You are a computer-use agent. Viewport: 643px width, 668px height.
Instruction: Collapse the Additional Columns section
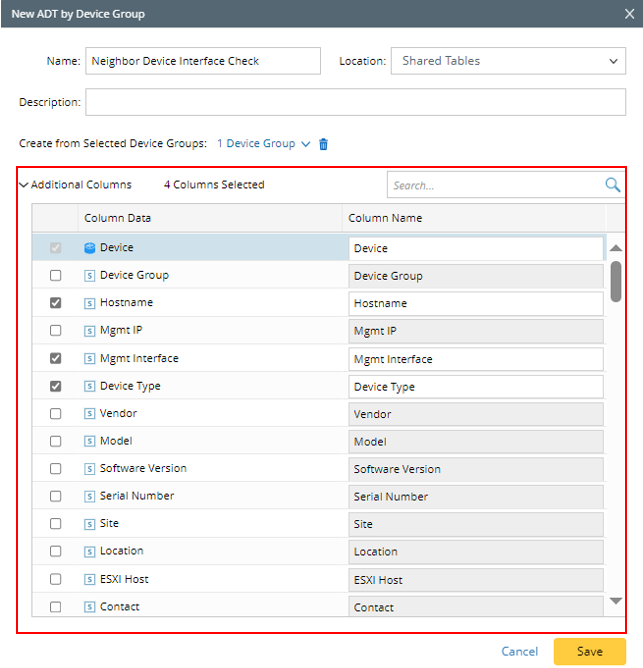pyautogui.click(x=24, y=185)
